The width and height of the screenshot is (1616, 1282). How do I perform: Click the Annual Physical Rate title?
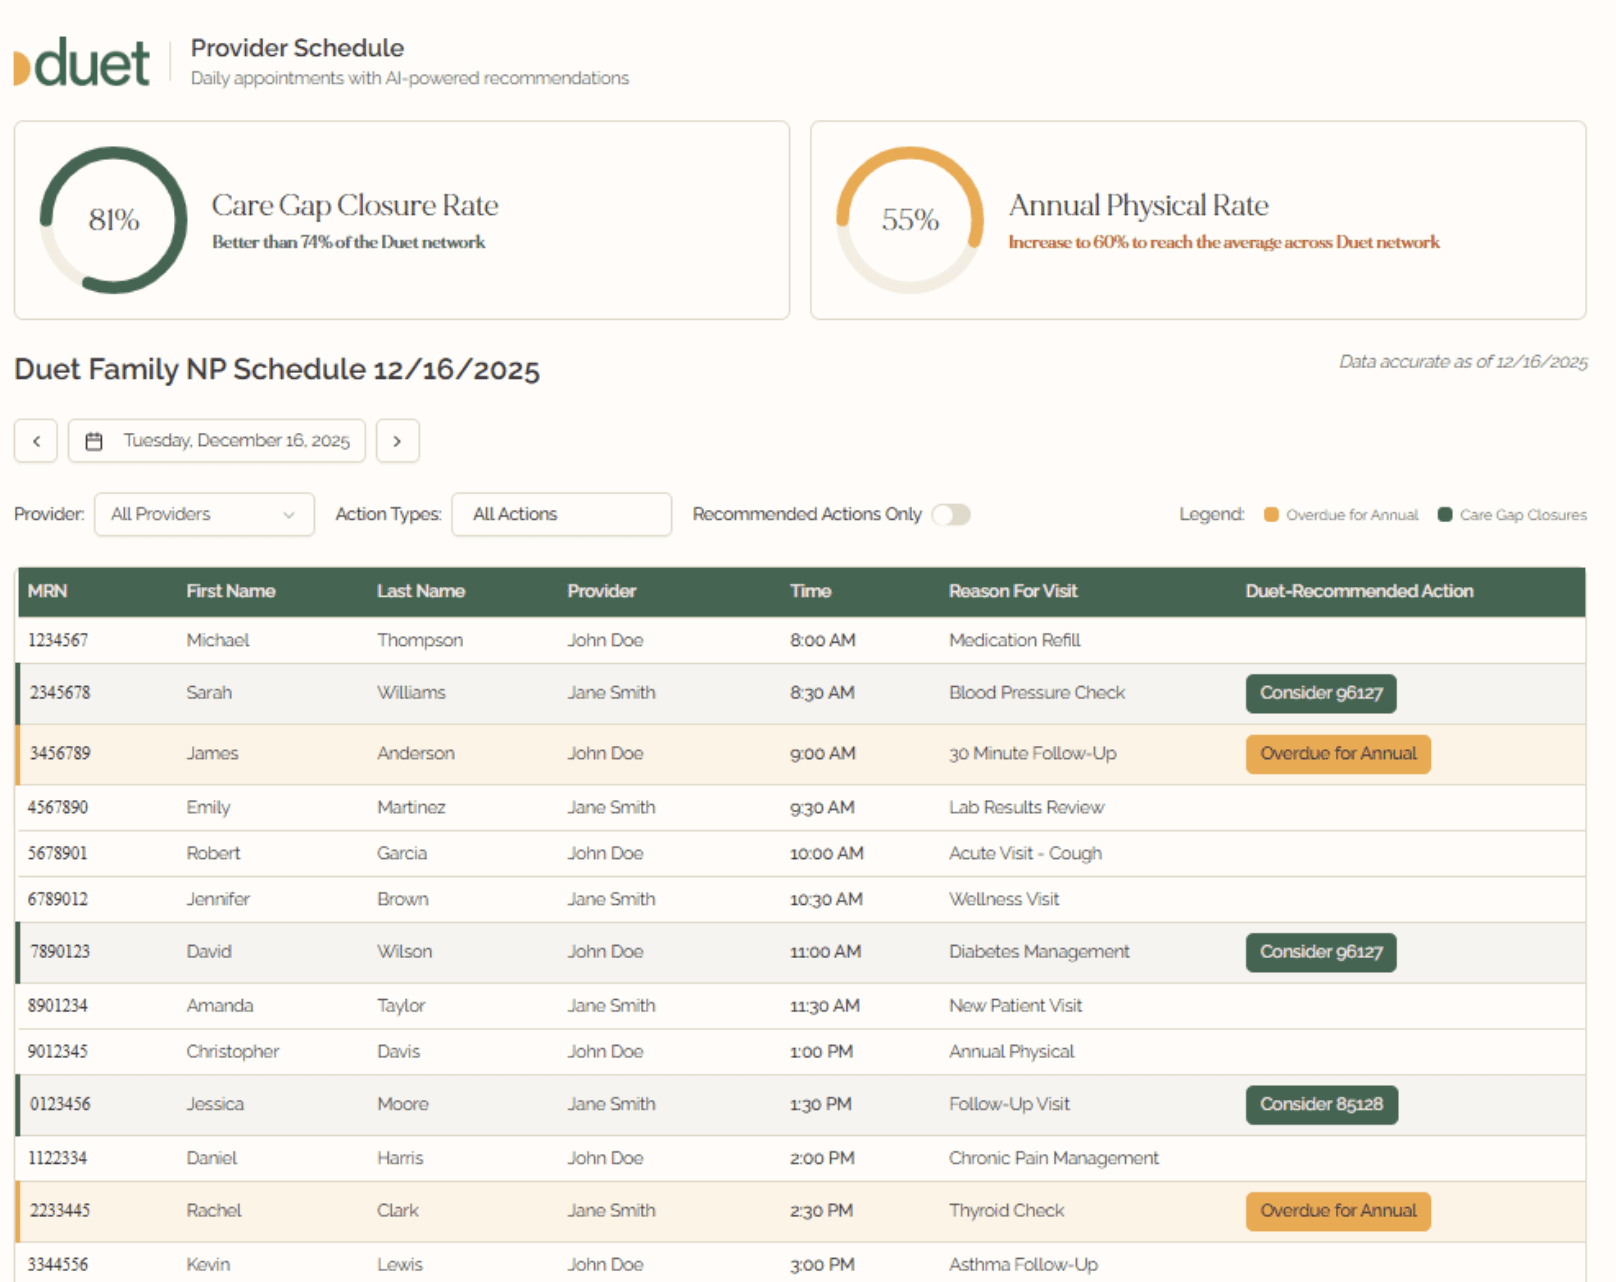pos(1138,205)
